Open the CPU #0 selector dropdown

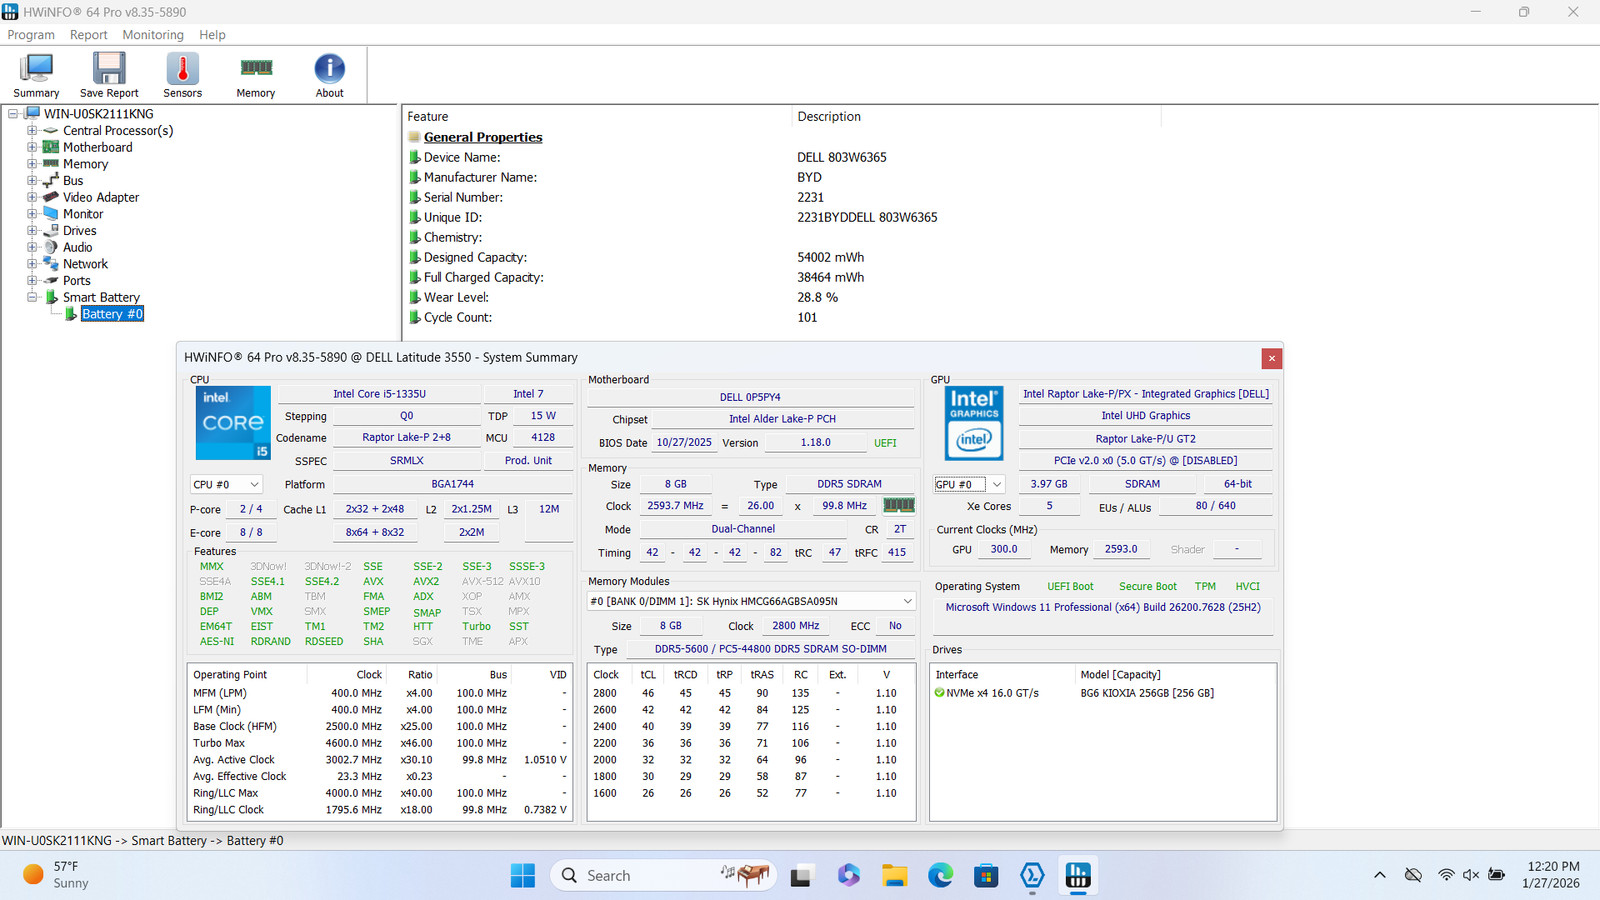(x=227, y=484)
